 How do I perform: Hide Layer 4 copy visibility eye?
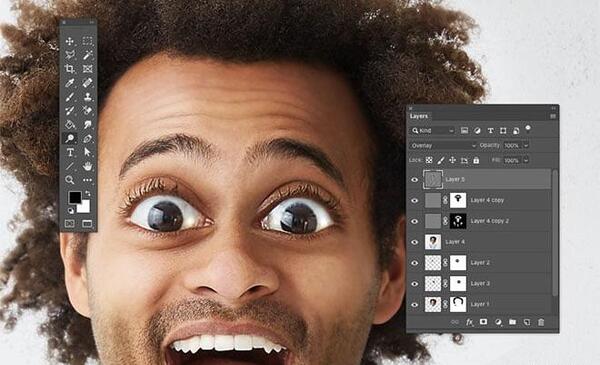click(x=415, y=200)
